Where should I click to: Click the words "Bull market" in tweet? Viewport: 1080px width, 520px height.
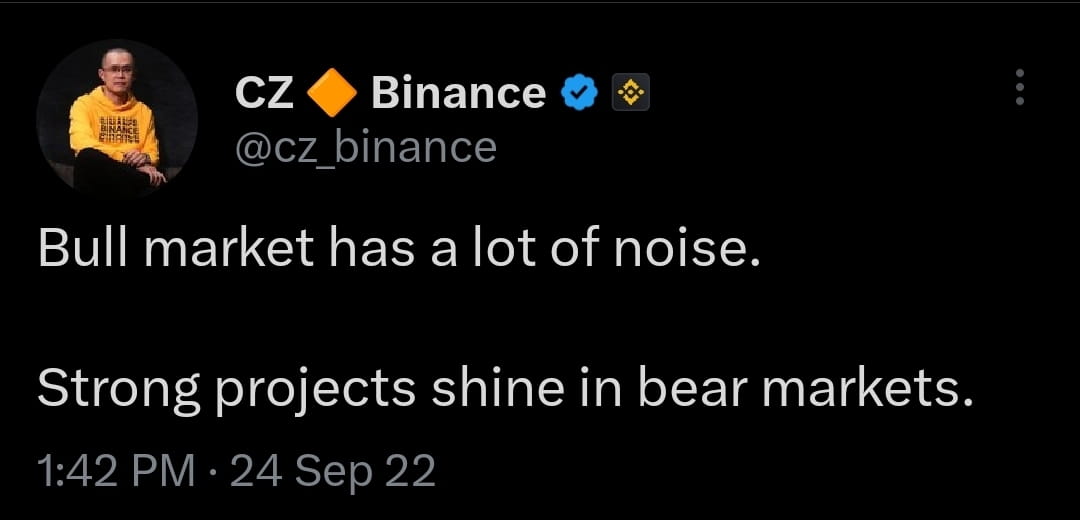click(x=175, y=249)
